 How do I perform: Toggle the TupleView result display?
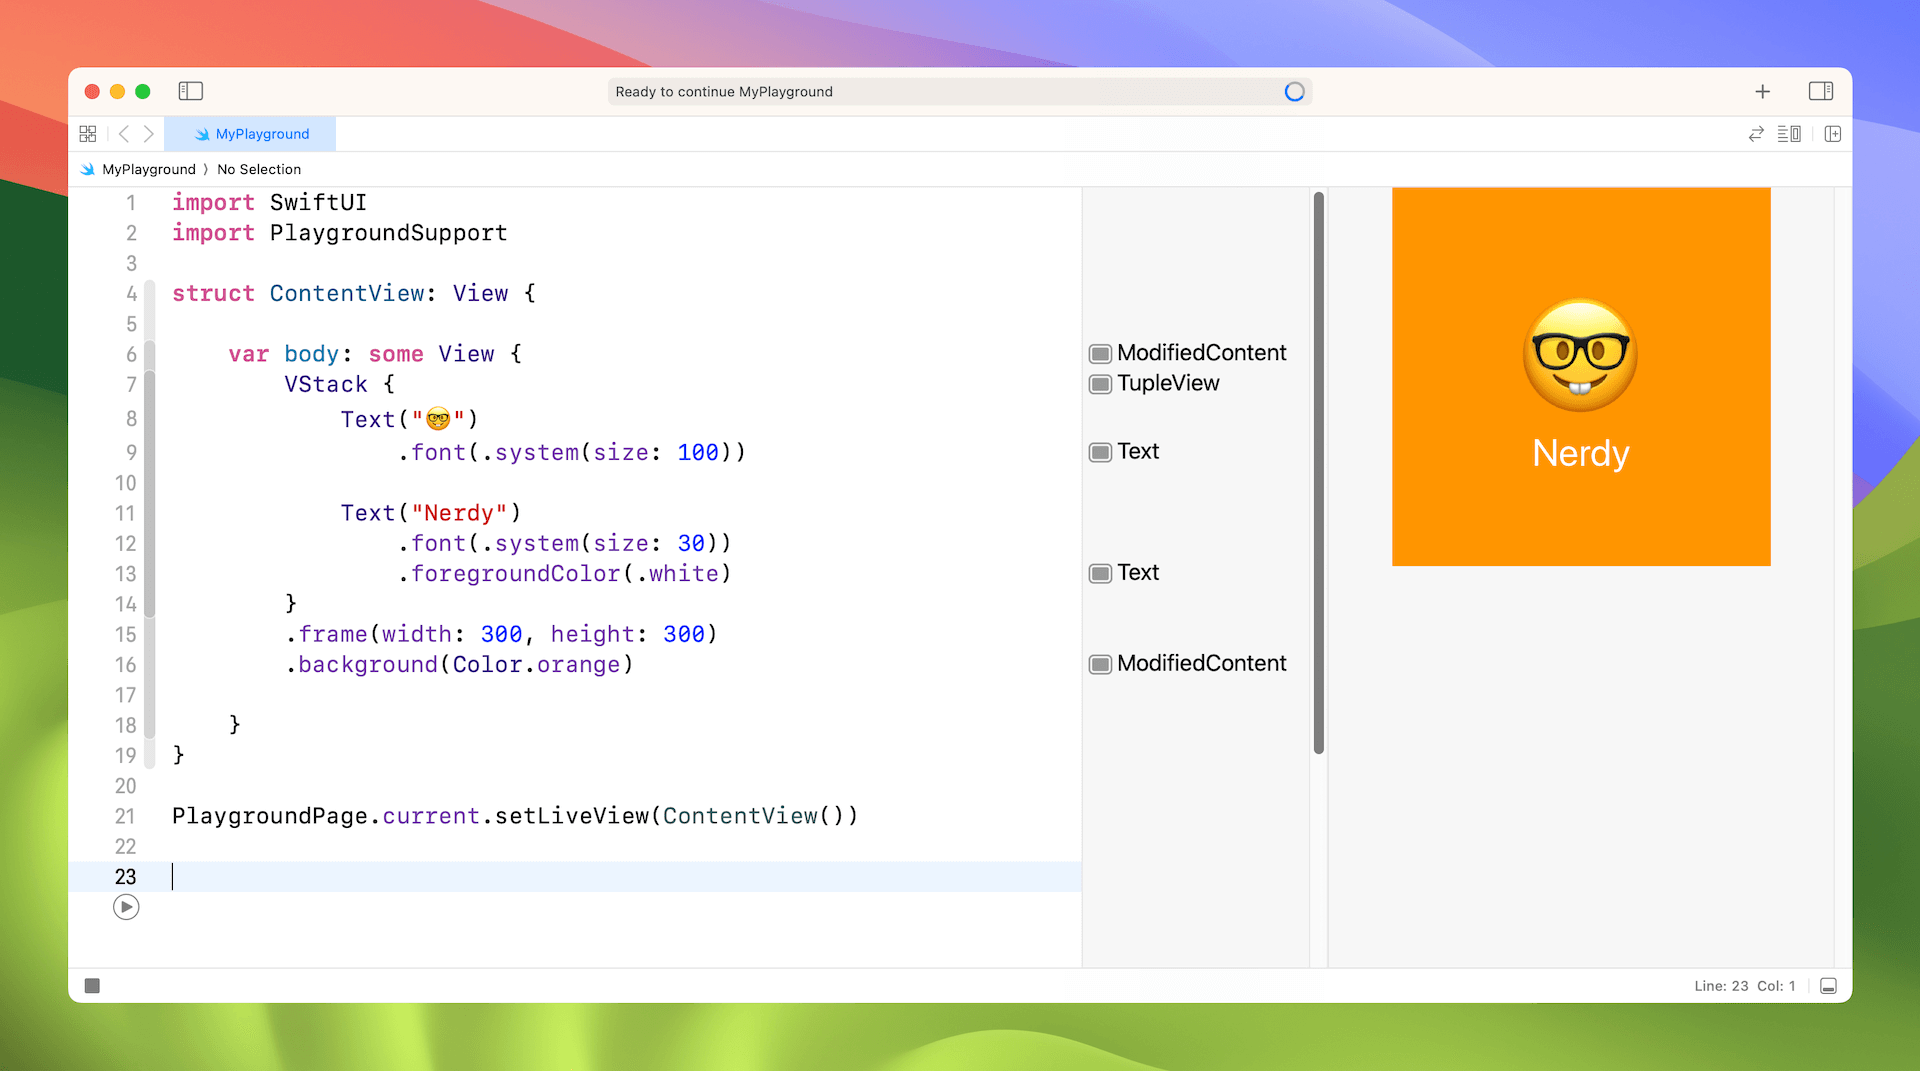(x=1100, y=383)
